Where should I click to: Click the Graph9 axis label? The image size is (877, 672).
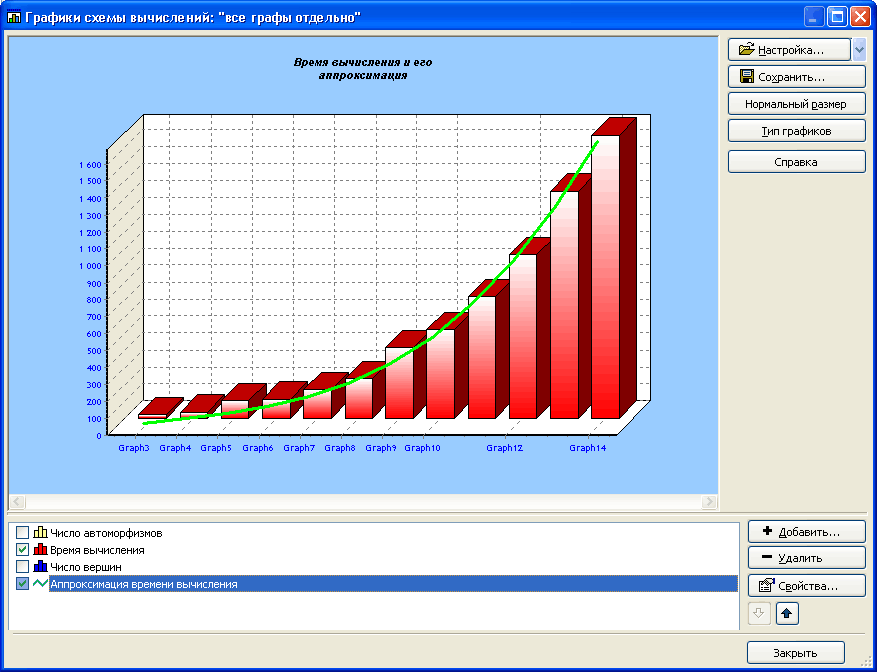click(381, 448)
